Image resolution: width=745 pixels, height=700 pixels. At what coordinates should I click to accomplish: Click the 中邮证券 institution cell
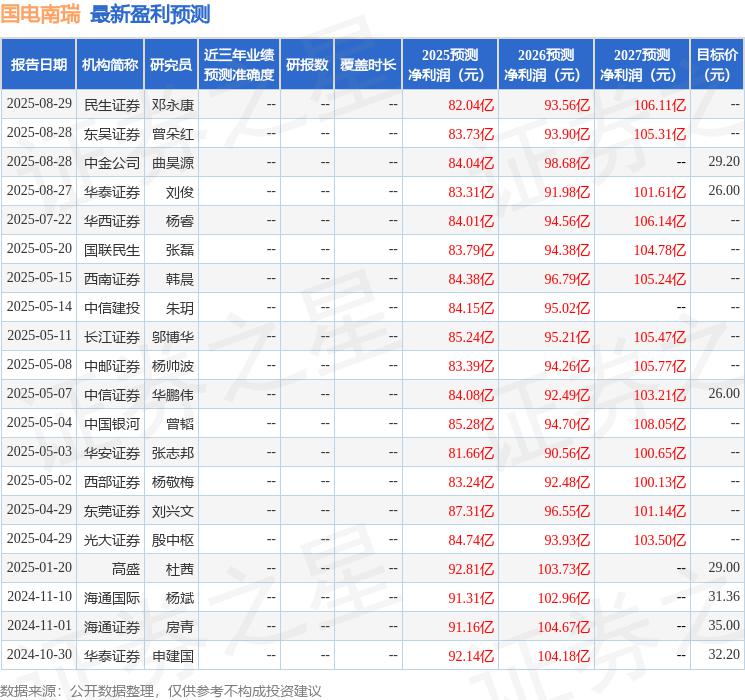112,366
